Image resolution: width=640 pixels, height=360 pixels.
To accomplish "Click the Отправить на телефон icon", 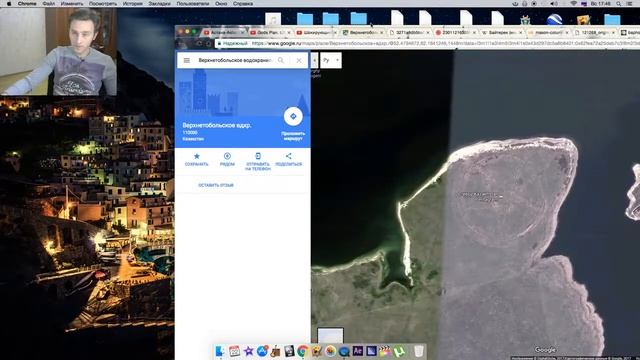I will [x=258, y=156].
